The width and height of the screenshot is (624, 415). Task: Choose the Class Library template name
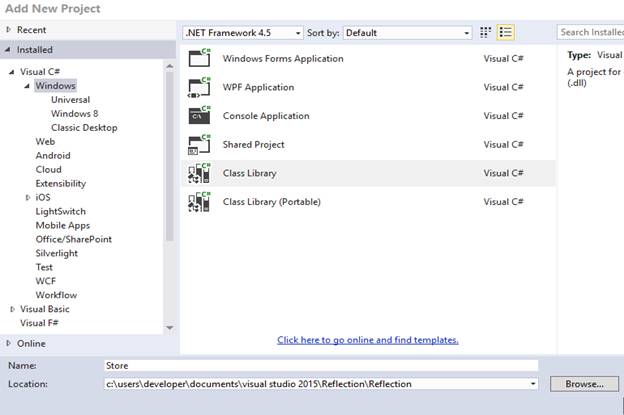pos(250,173)
